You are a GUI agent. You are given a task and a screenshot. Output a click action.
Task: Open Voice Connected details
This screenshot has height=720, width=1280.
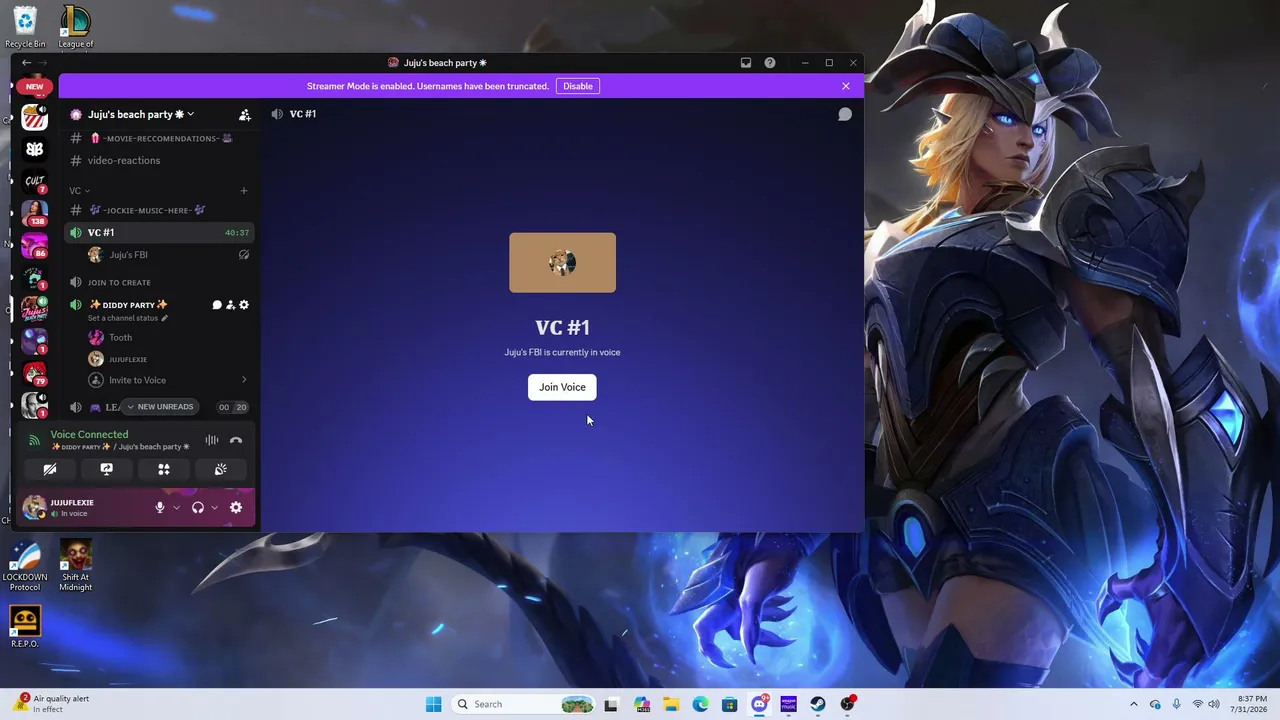tap(89, 434)
